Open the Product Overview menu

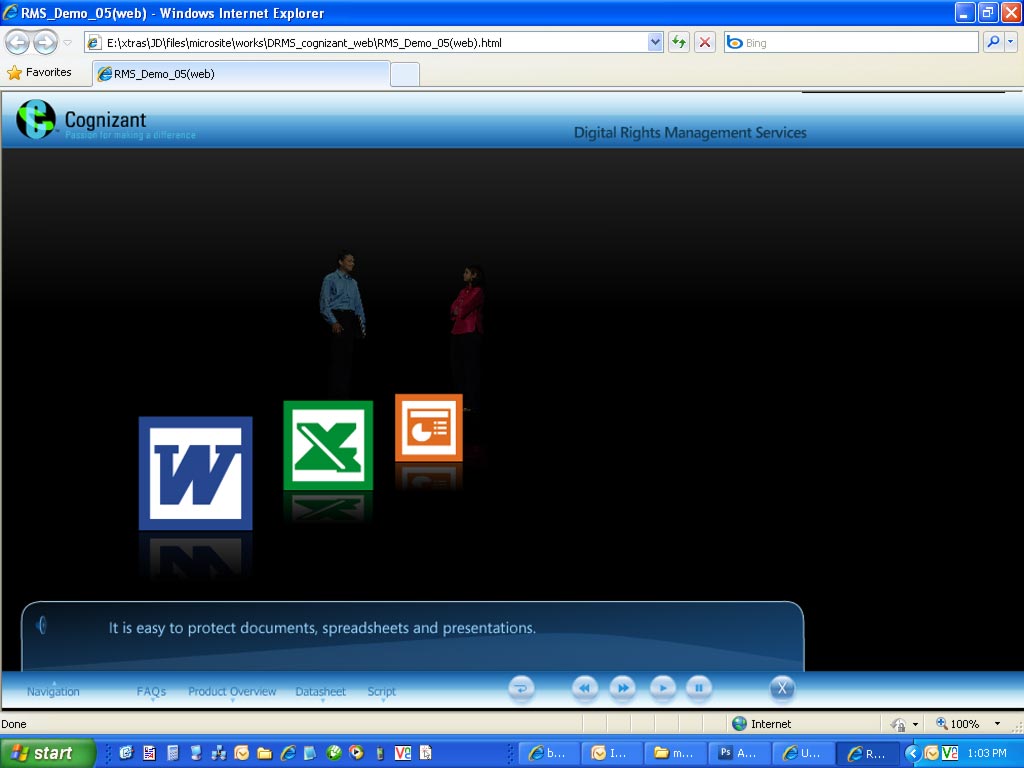point(232,691)
